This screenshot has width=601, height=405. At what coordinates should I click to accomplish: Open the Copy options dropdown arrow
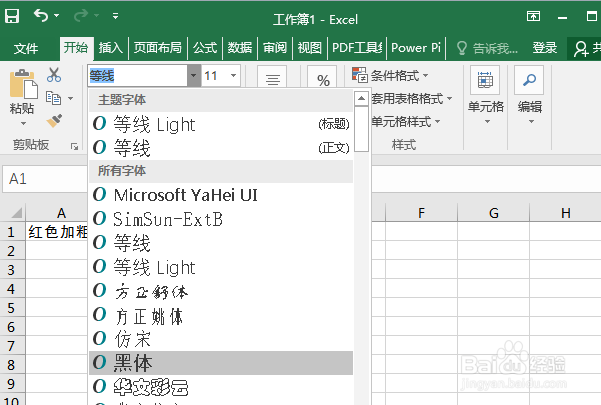(71, 98)
